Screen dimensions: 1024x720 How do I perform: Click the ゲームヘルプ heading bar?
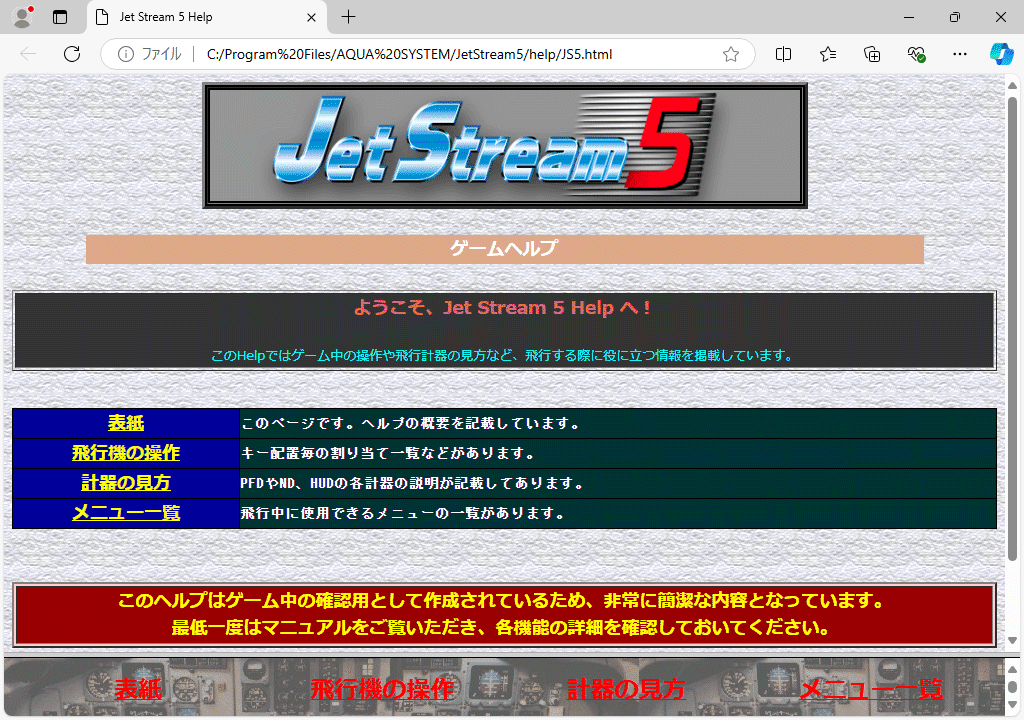pos(505,249)
